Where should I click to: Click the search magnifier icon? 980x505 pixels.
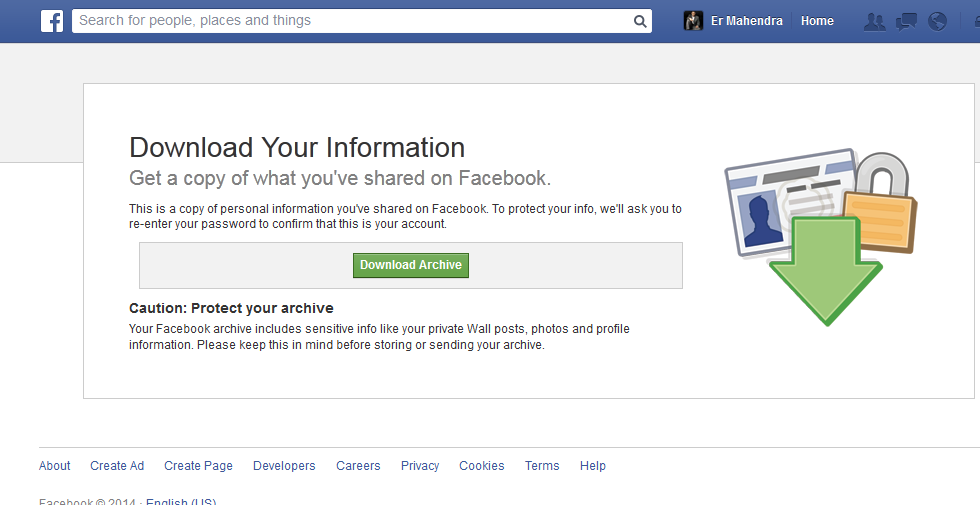tap(640, 21)
